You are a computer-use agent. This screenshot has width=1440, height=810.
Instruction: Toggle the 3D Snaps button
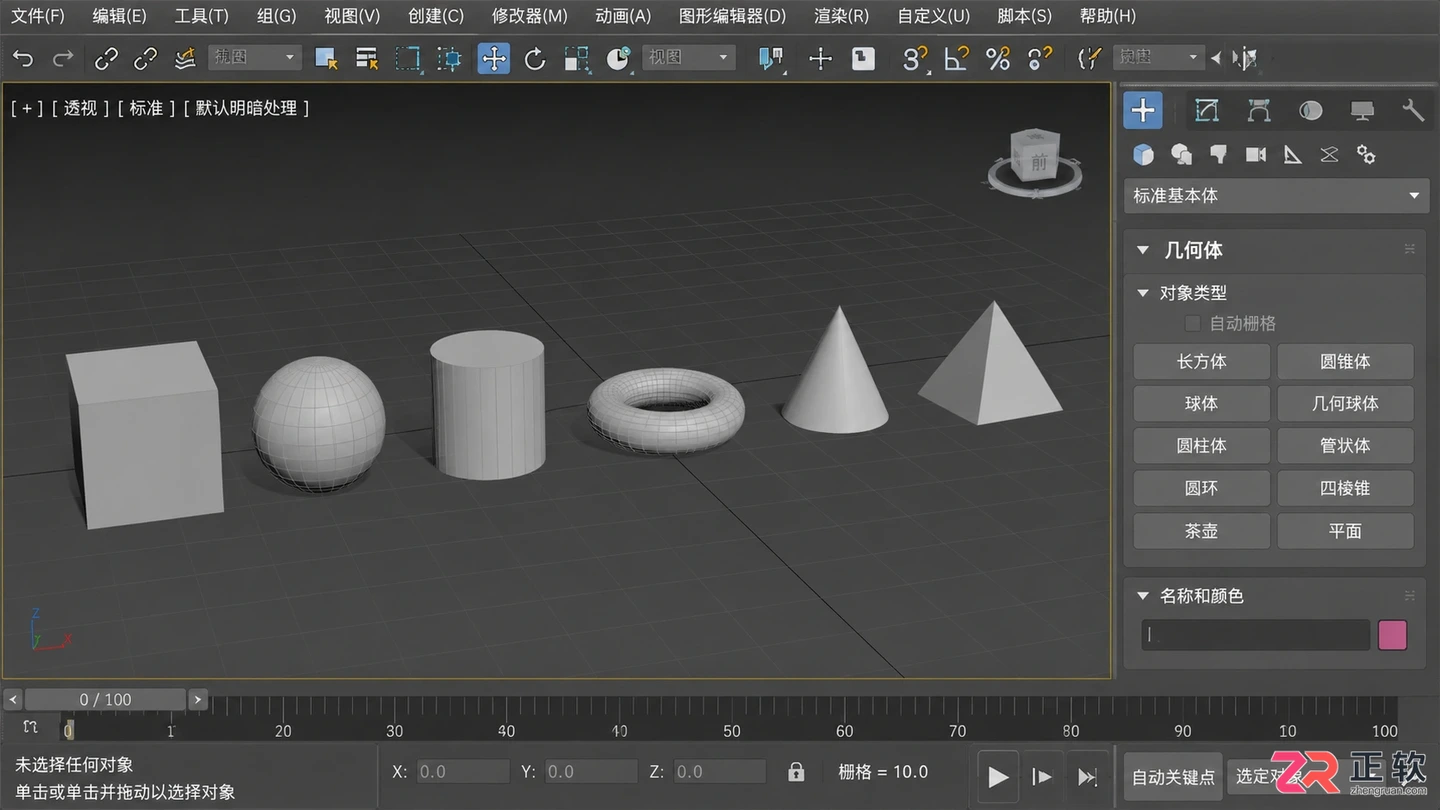[x=914, y=58]
